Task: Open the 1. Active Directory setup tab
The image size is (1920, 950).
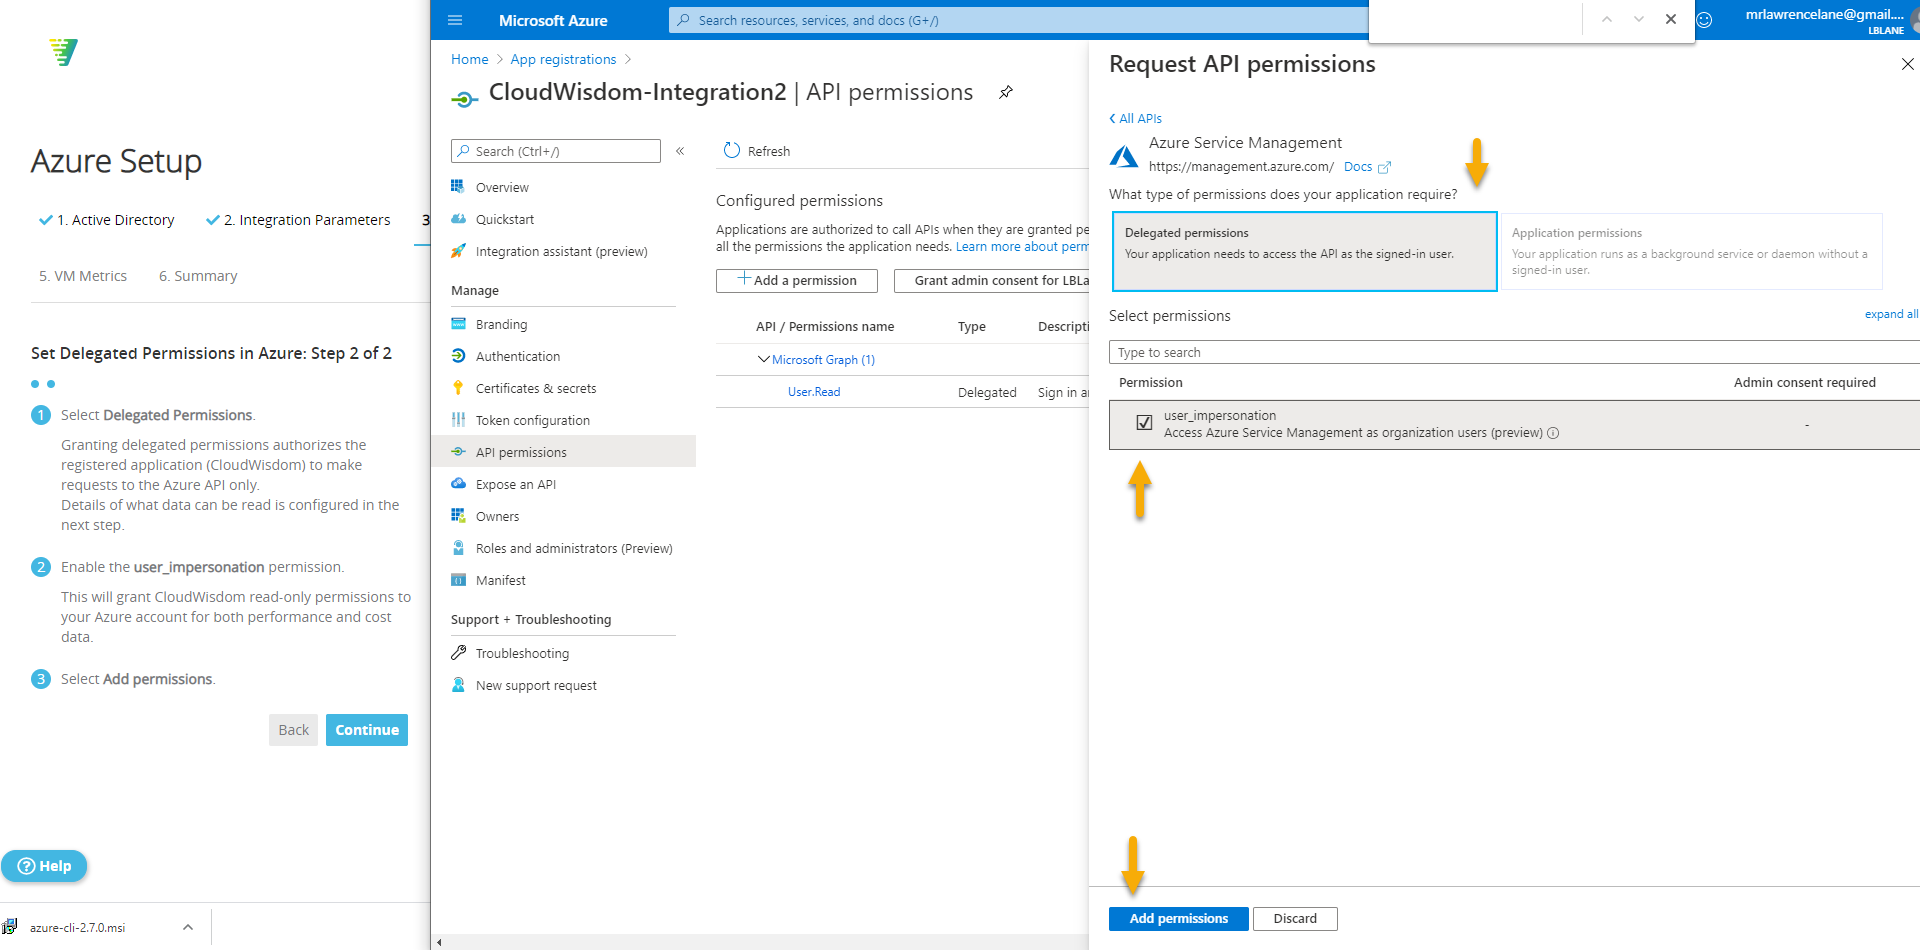Action: click(106, 220)
